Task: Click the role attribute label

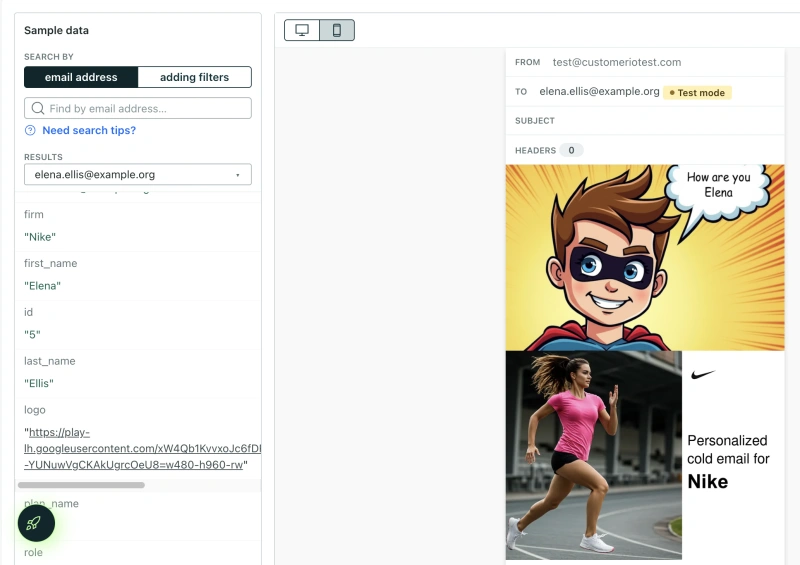Action: (33, 552)
